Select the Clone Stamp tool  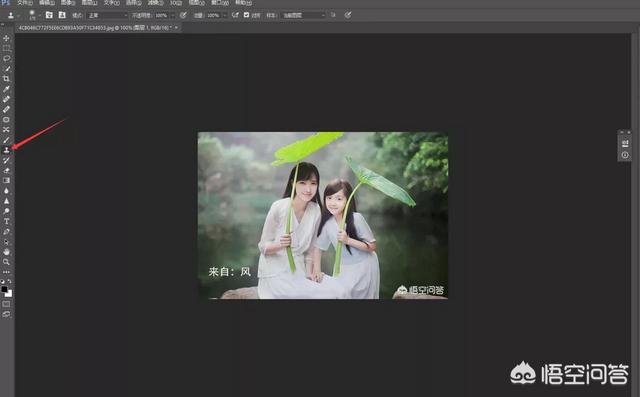6,150
